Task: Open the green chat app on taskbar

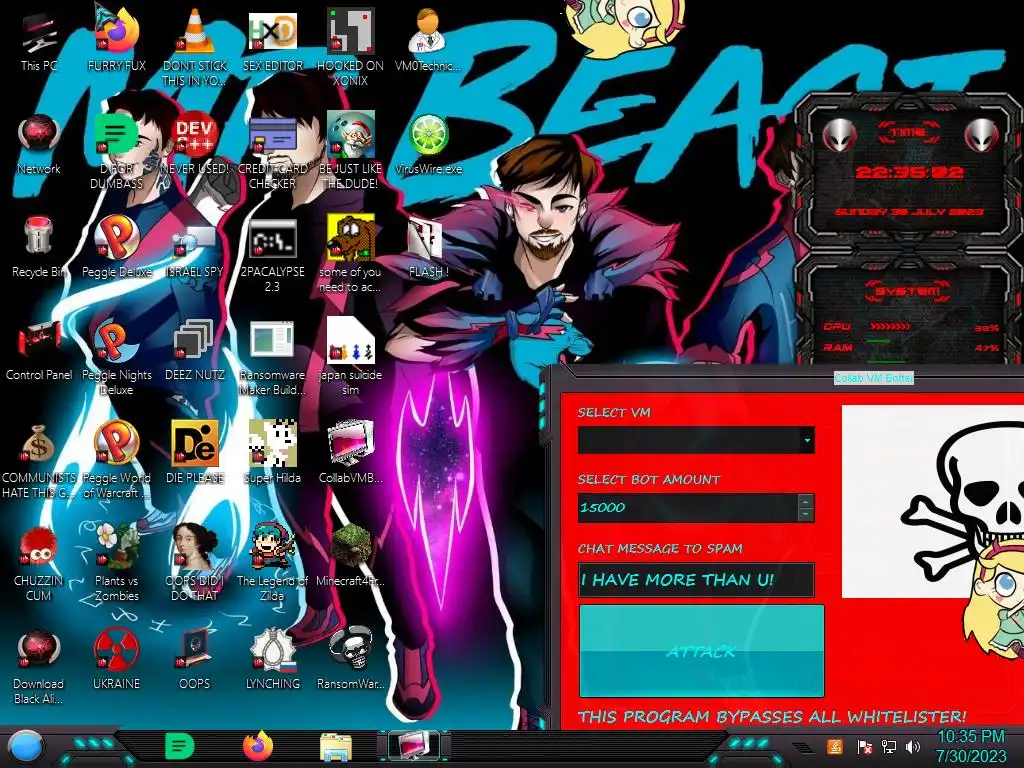Action: click(179, 746)
